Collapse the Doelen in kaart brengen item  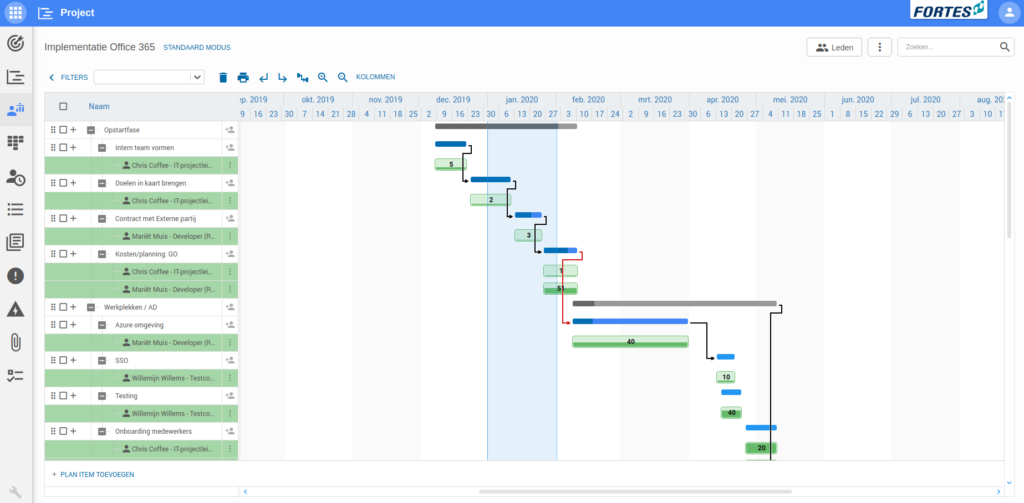102,183
